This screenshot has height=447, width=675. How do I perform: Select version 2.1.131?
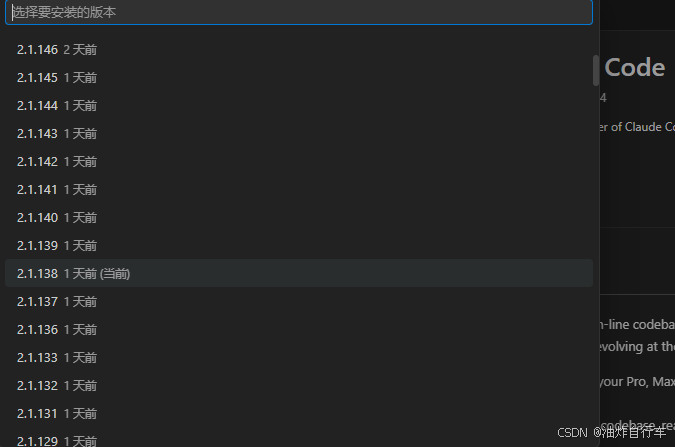(299, 413)
